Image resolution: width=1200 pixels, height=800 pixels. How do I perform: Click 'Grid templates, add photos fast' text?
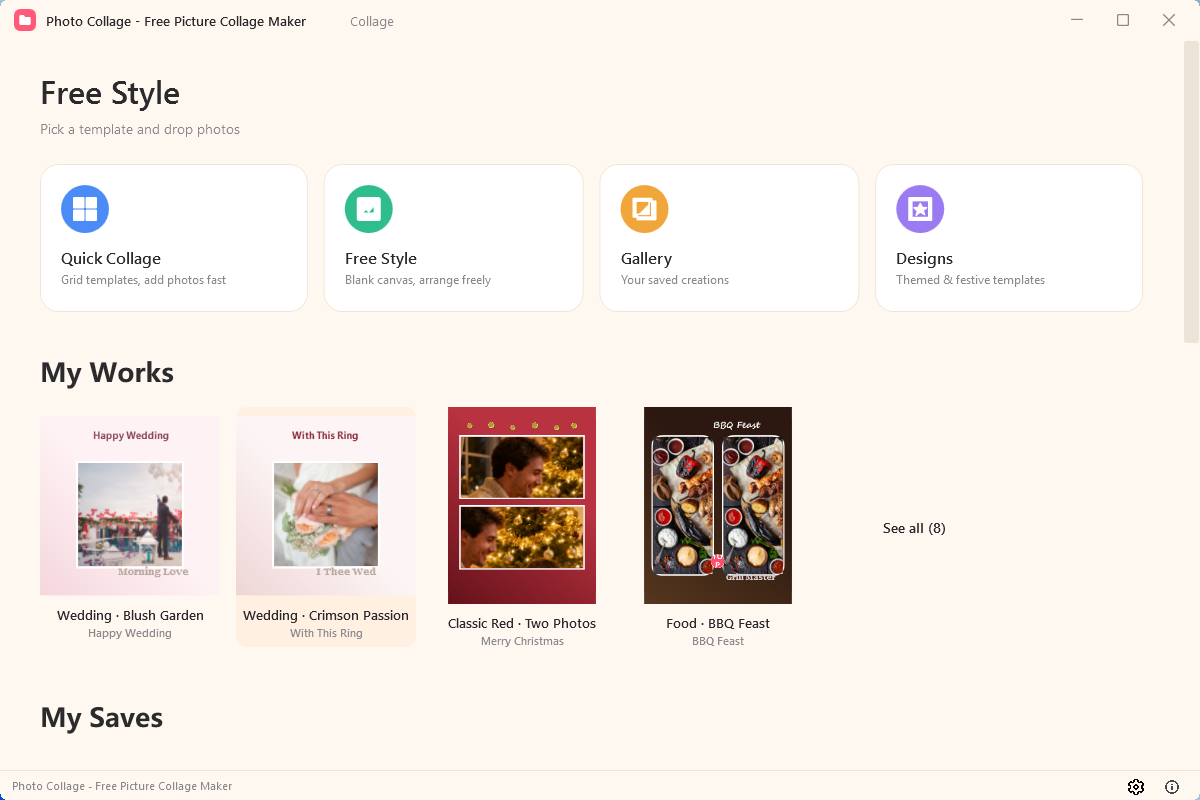tap(143, 280)
